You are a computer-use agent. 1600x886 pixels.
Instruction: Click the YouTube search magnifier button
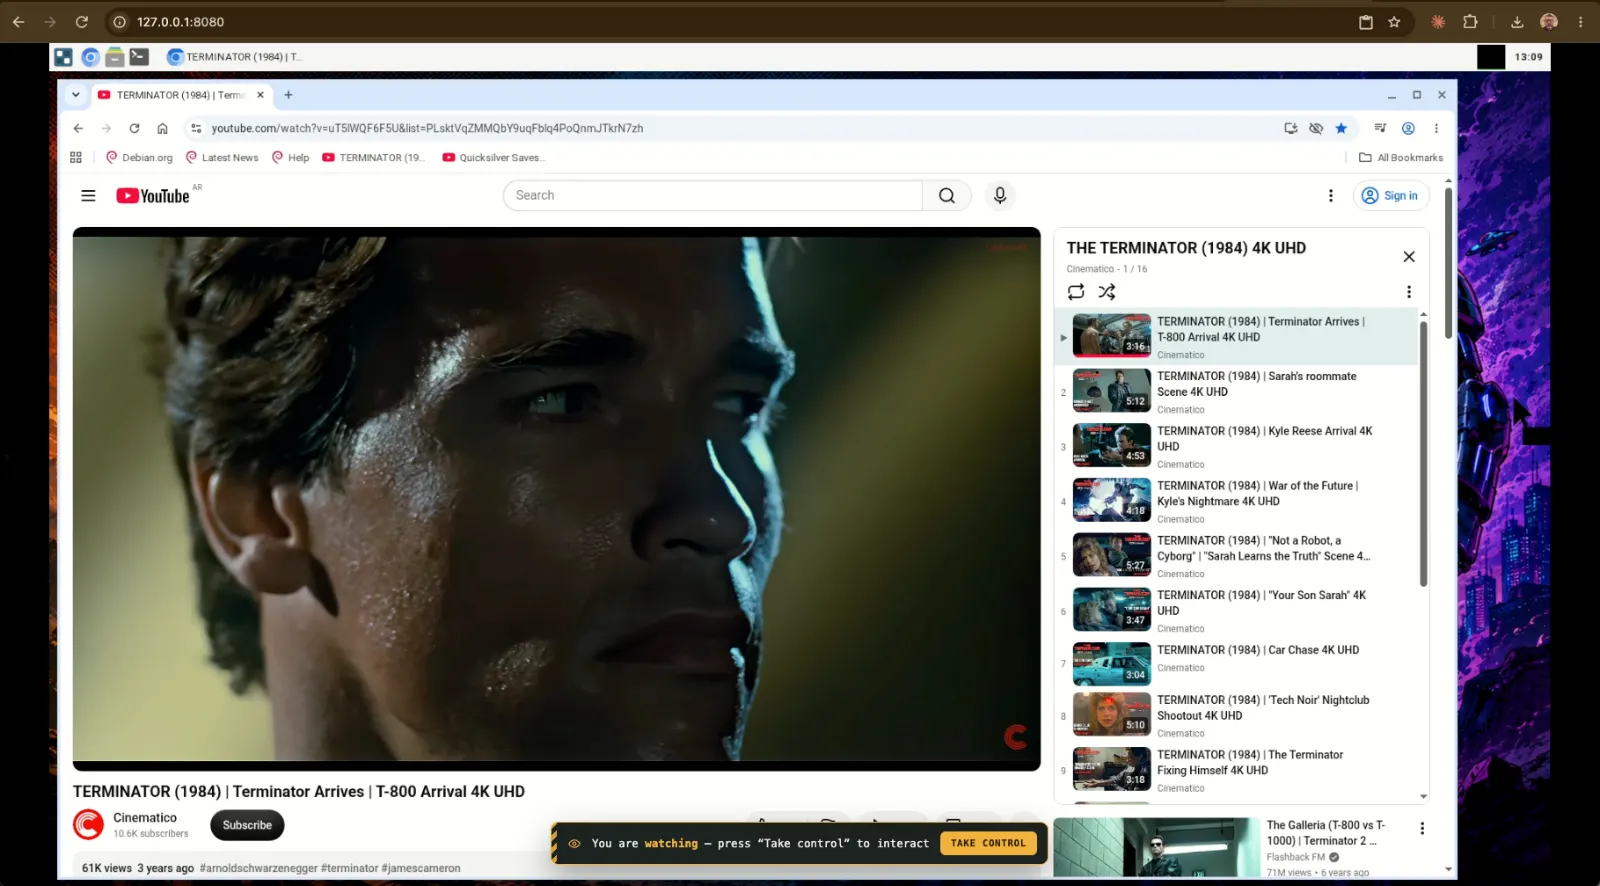click(947, 196)
